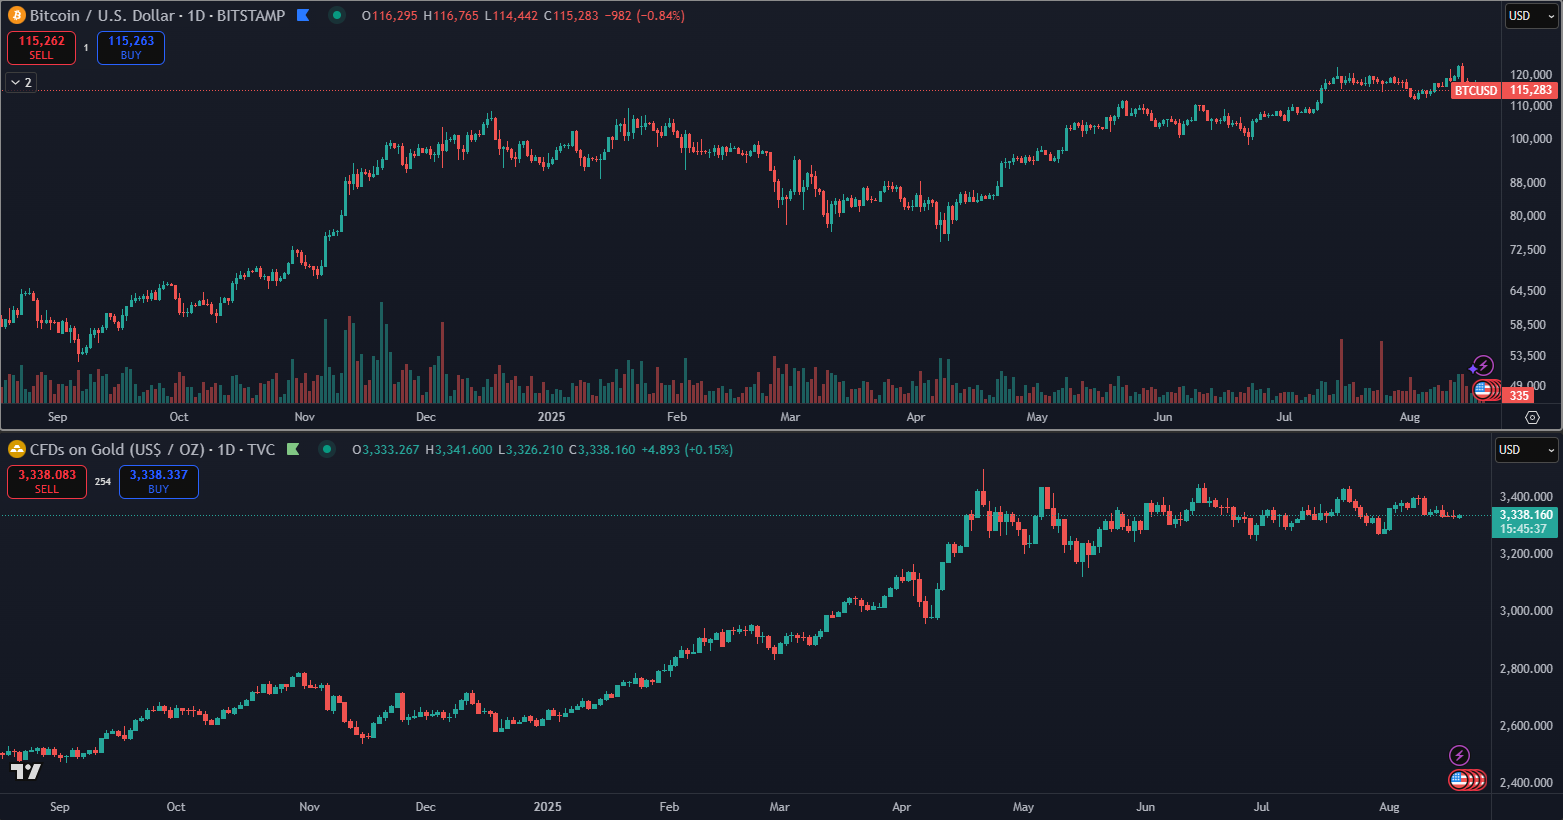Image resolution: width=1563 pixels, height=820 pixels.
Task: Click the lightning bolt icon on the Bitcoin chart
Action: (x=1483, y=365)
